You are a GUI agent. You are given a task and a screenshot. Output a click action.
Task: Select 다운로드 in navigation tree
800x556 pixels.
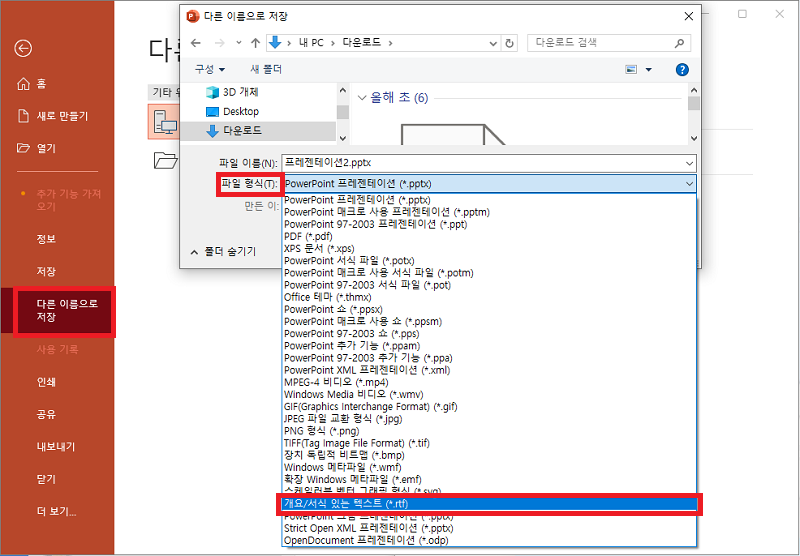click(x=234, y=131)
